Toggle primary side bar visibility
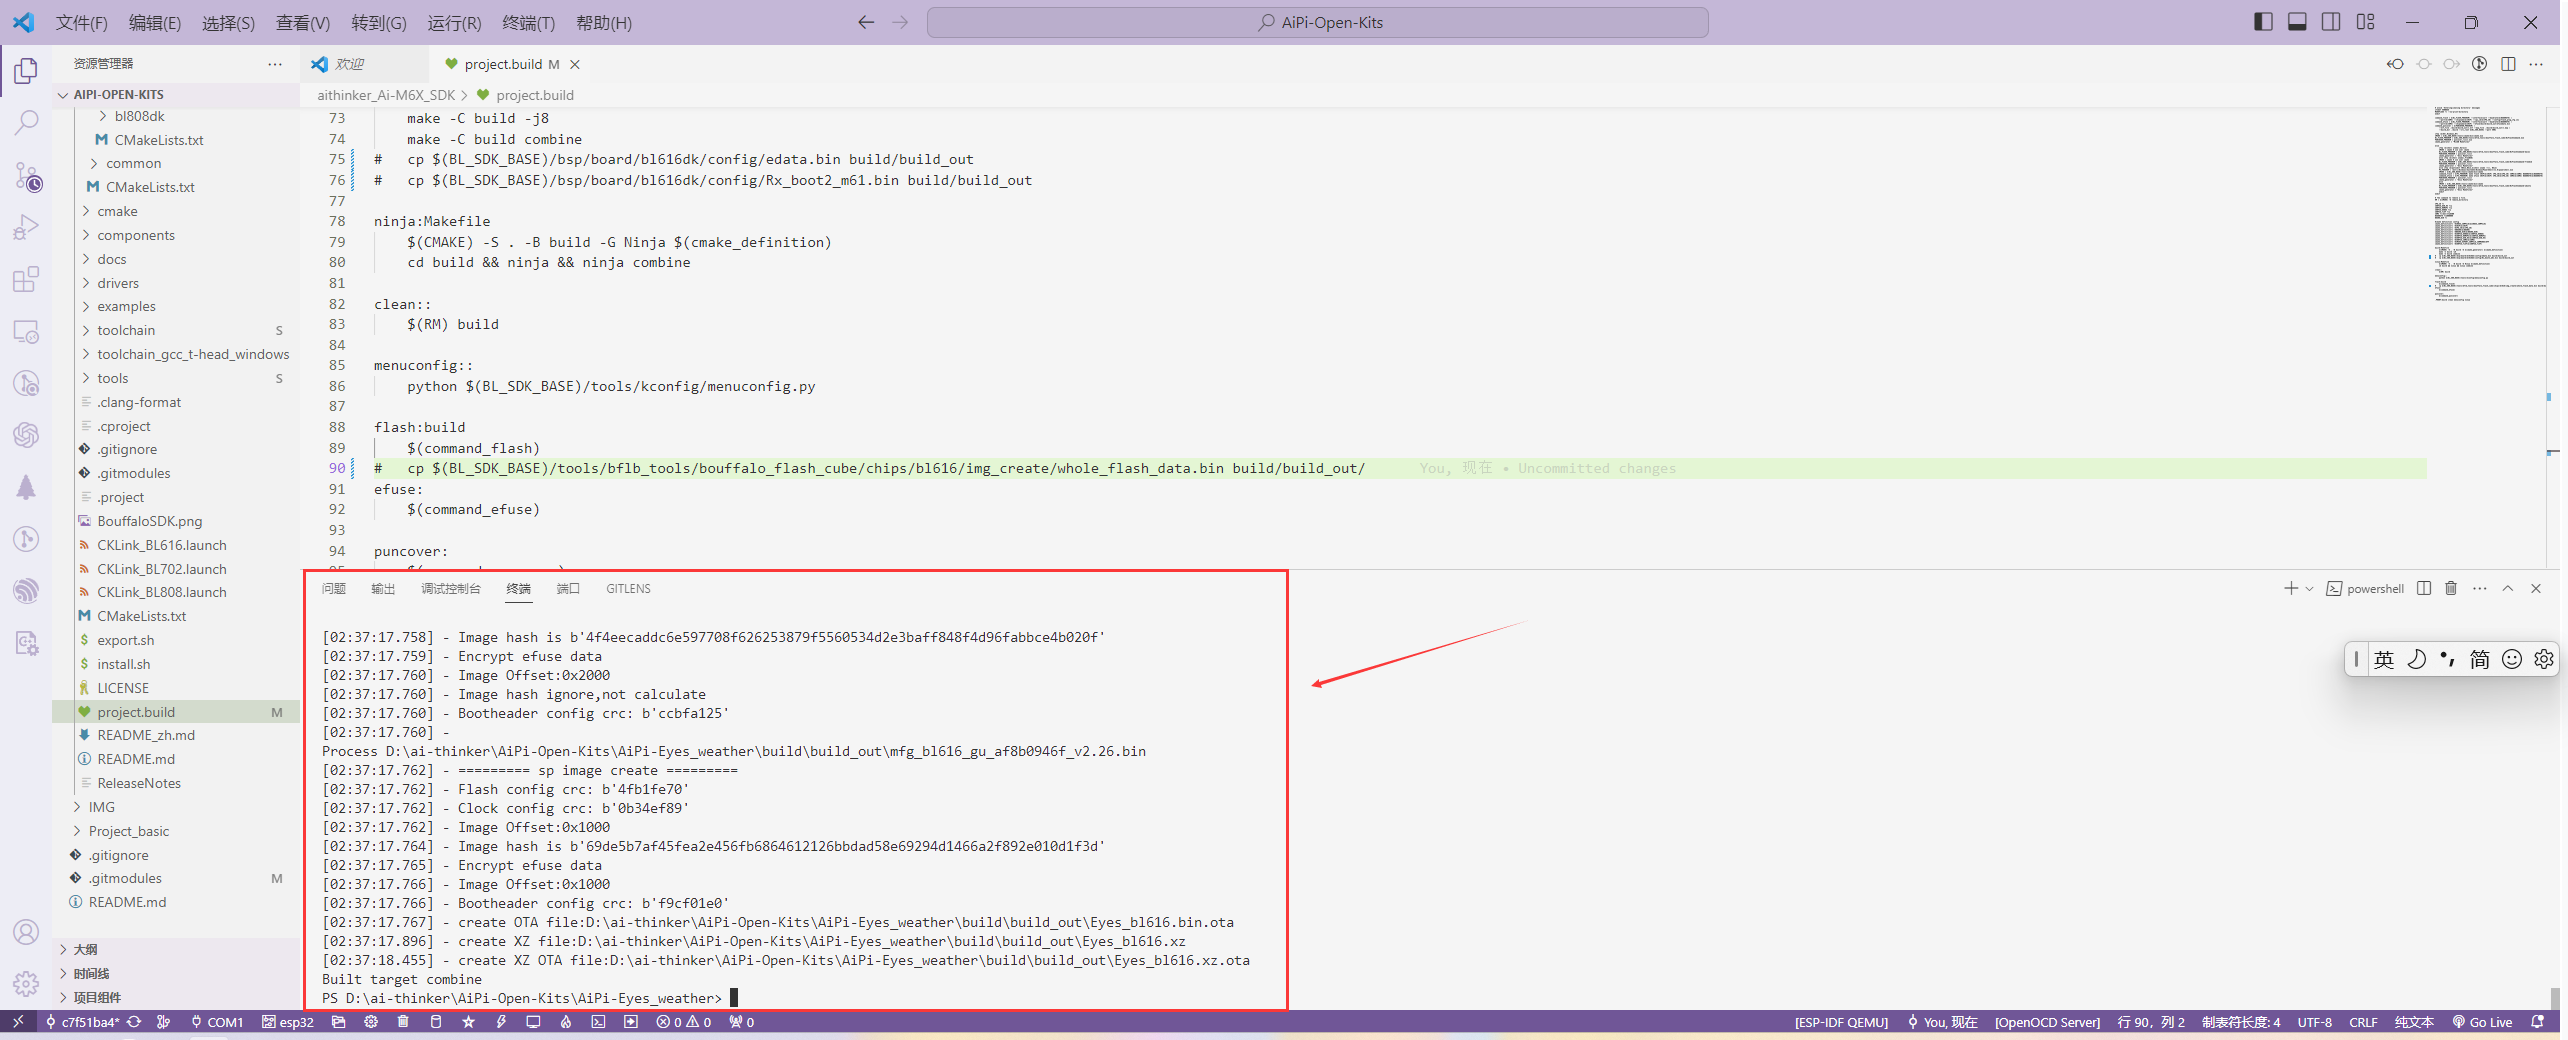The height and width of the screenshot is (1040, 2568). coord(2263,22)
